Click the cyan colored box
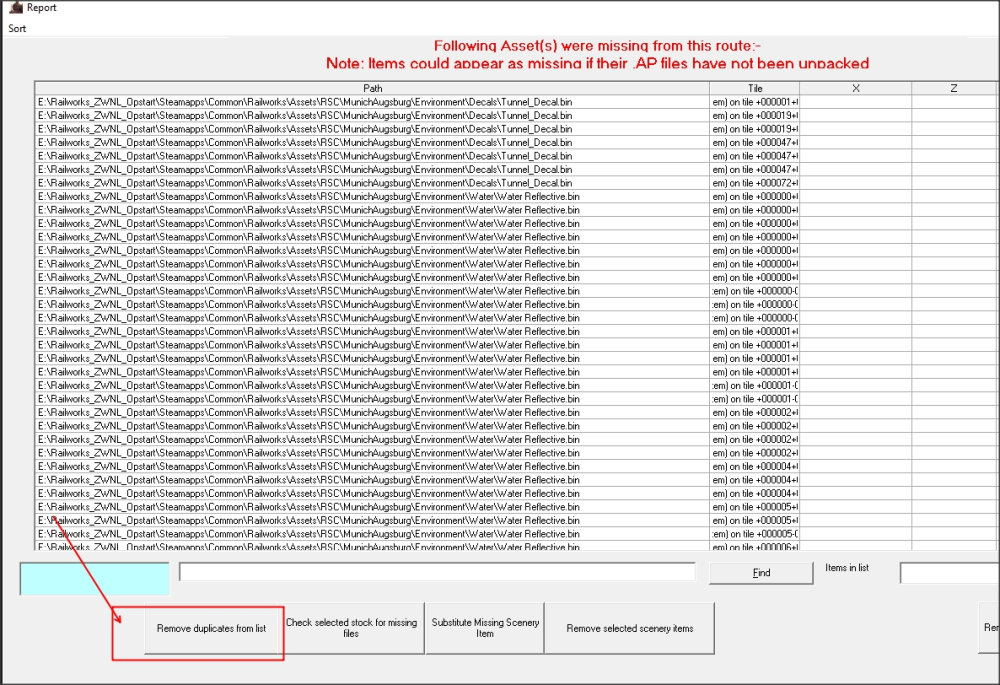This screenshot has height=685, width=1000. pyautogui.click(x=95, y=578)
